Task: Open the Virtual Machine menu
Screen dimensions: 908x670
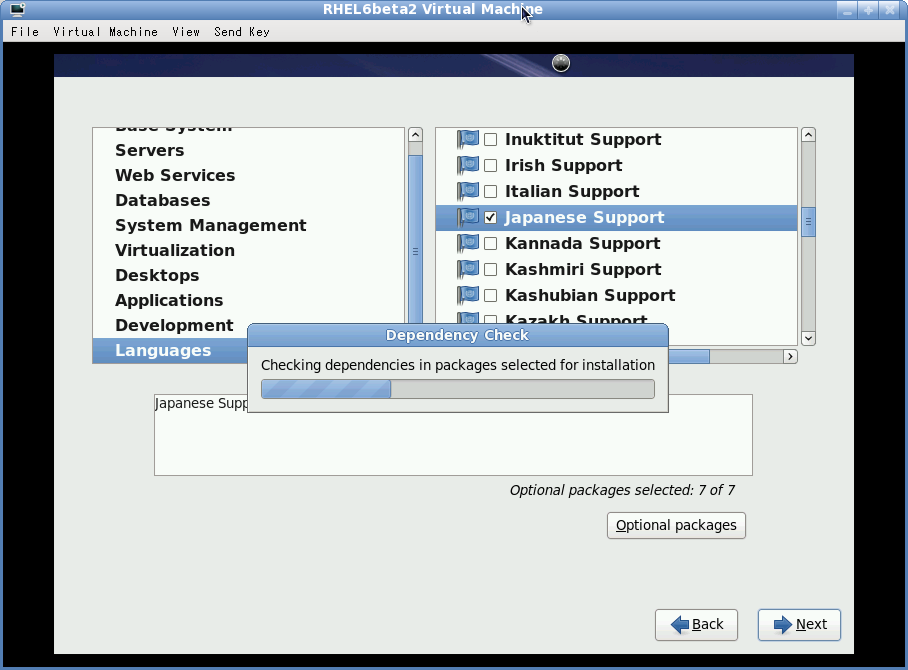Action: (x=105, y=32)
